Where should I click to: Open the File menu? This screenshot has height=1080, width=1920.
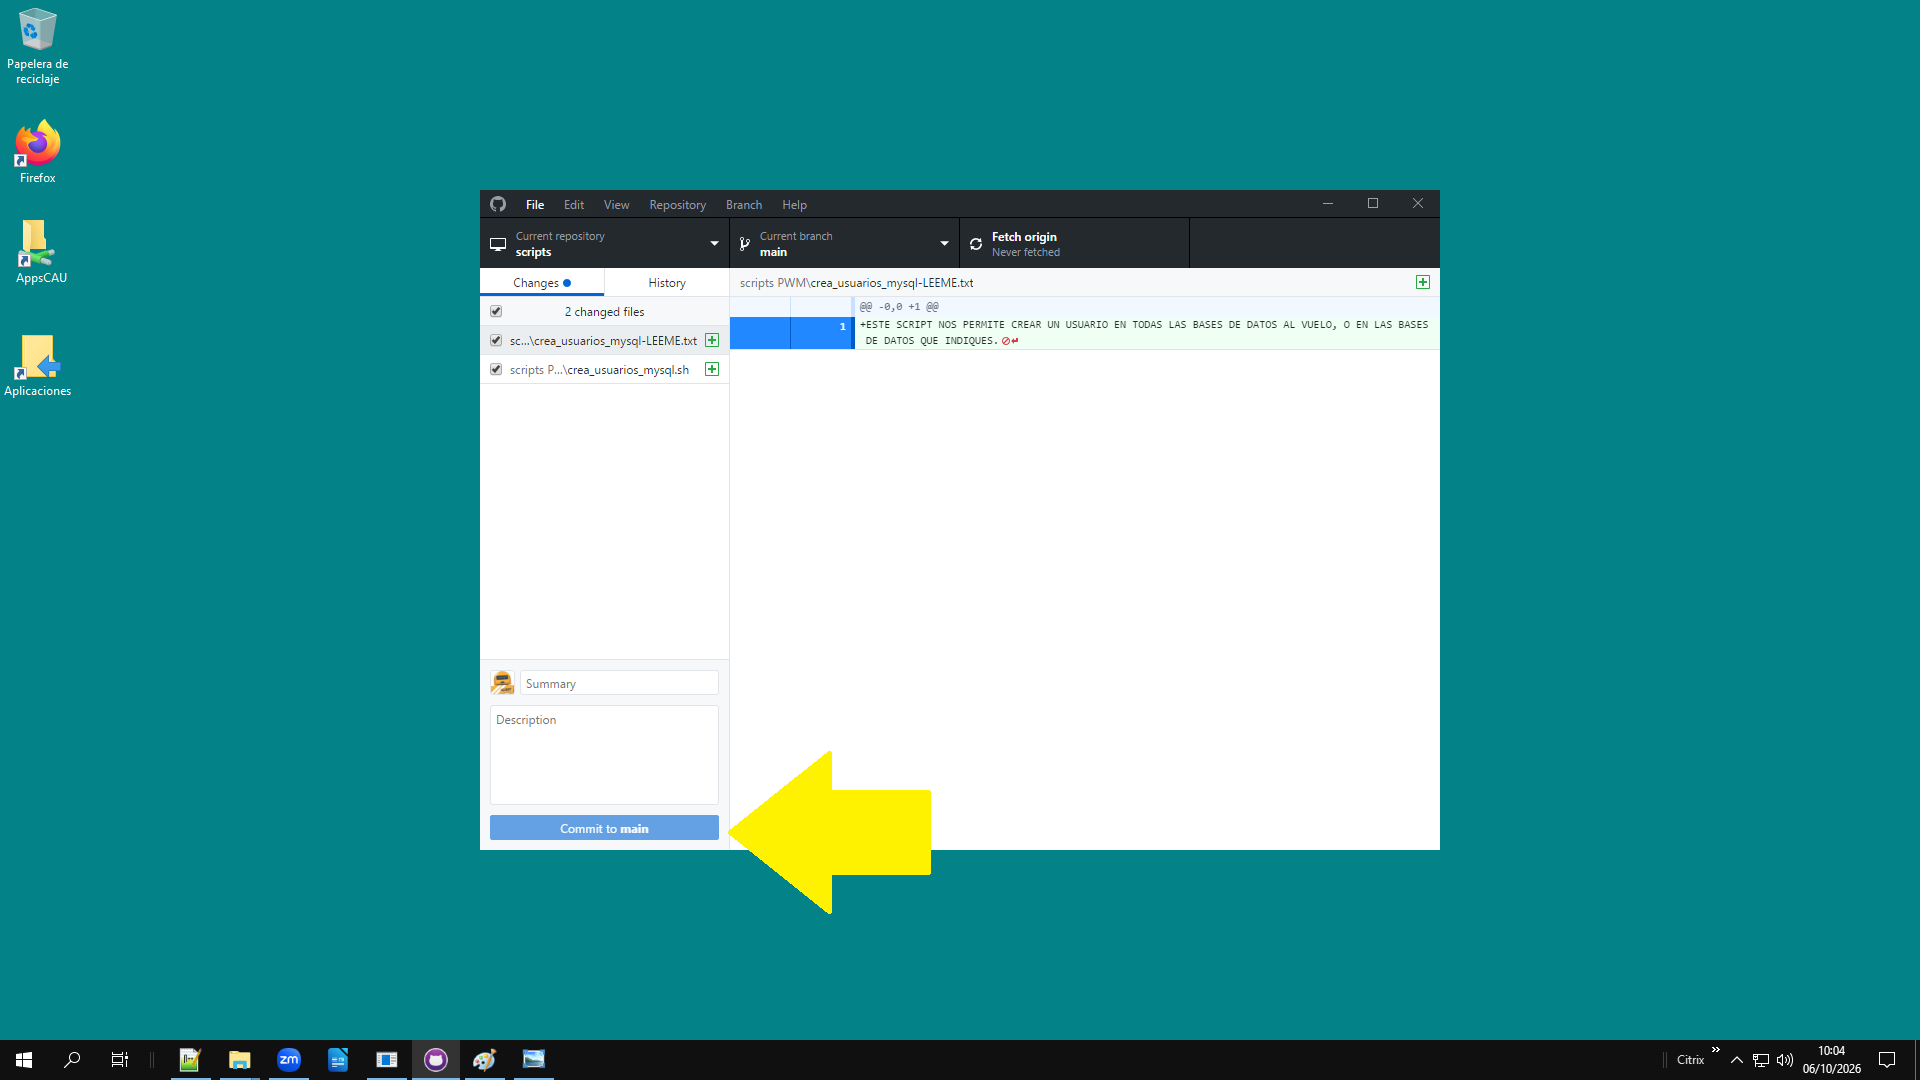pos(535,204)
